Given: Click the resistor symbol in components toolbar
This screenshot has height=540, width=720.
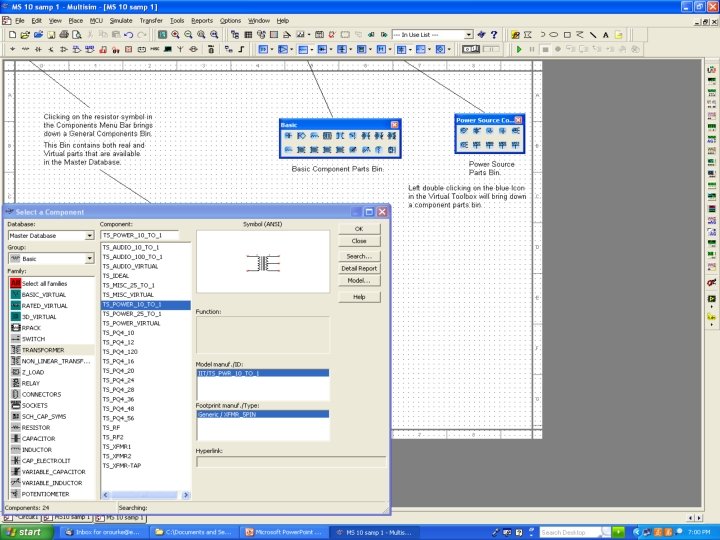Looking at the screenshot, I should [25, 49].
